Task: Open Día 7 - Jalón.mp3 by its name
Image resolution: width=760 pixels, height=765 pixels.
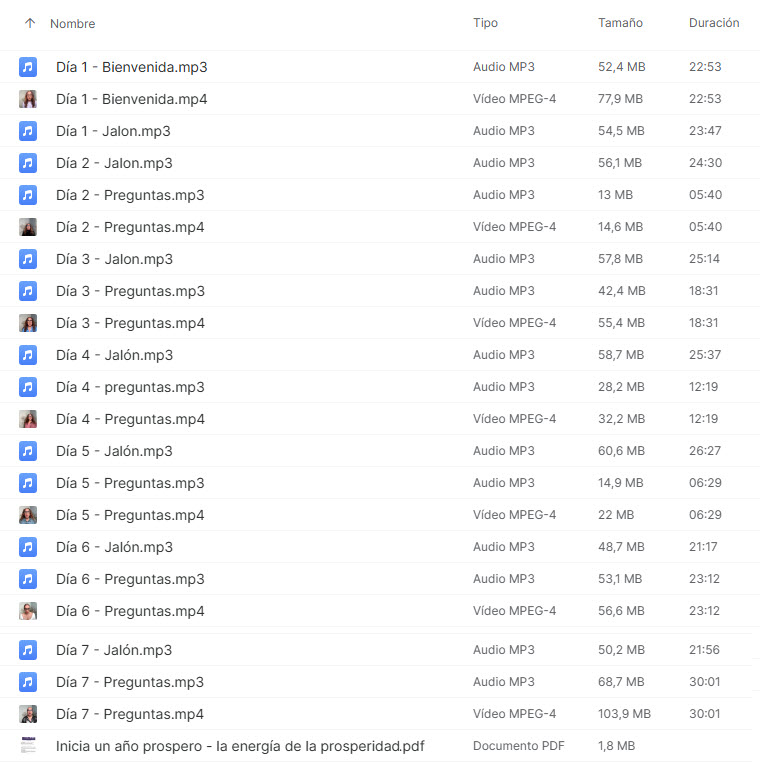Action: (x=114, y=650)
